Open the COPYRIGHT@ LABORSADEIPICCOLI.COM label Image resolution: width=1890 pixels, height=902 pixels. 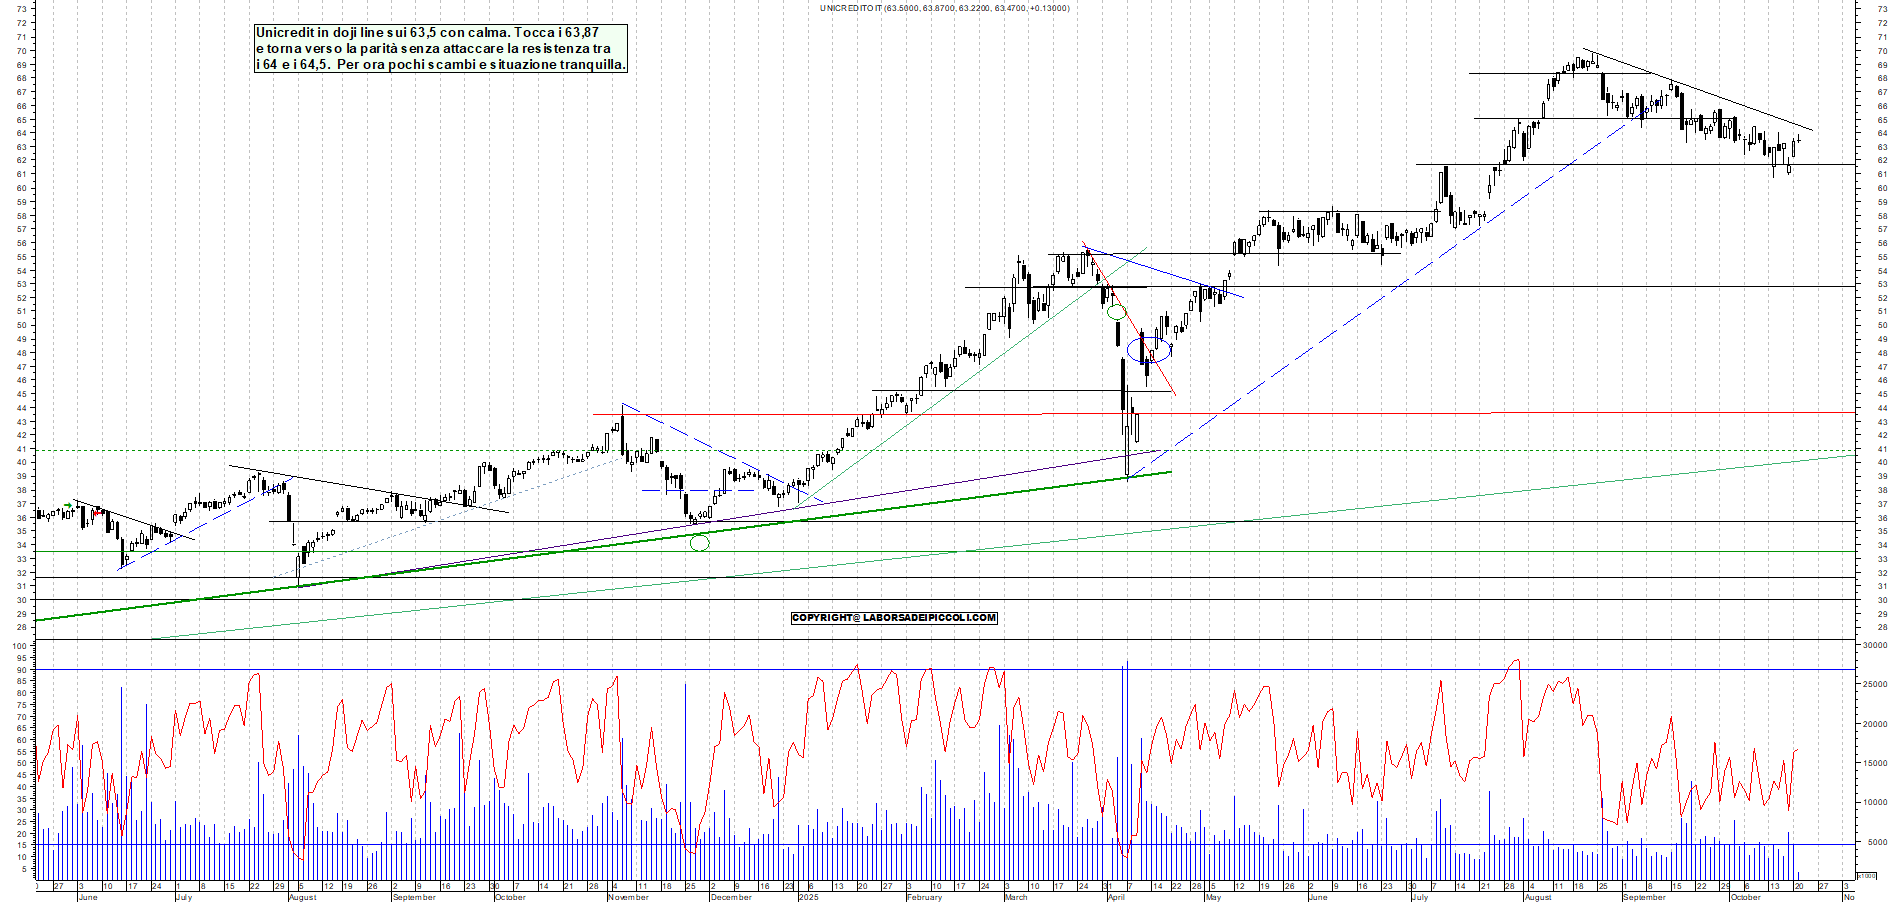pos(894,618)
